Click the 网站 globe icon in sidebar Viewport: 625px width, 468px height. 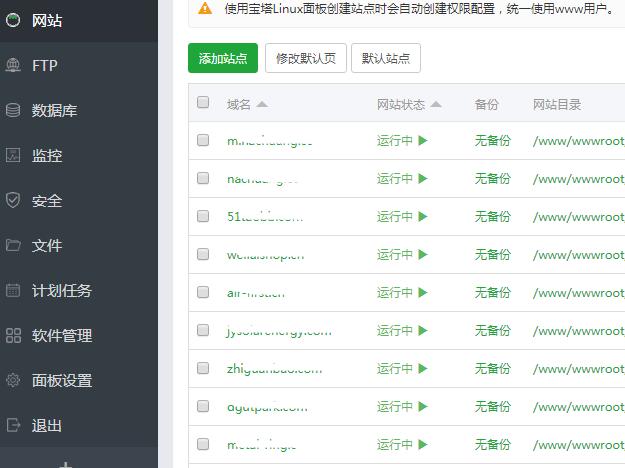tap(13, 20)
